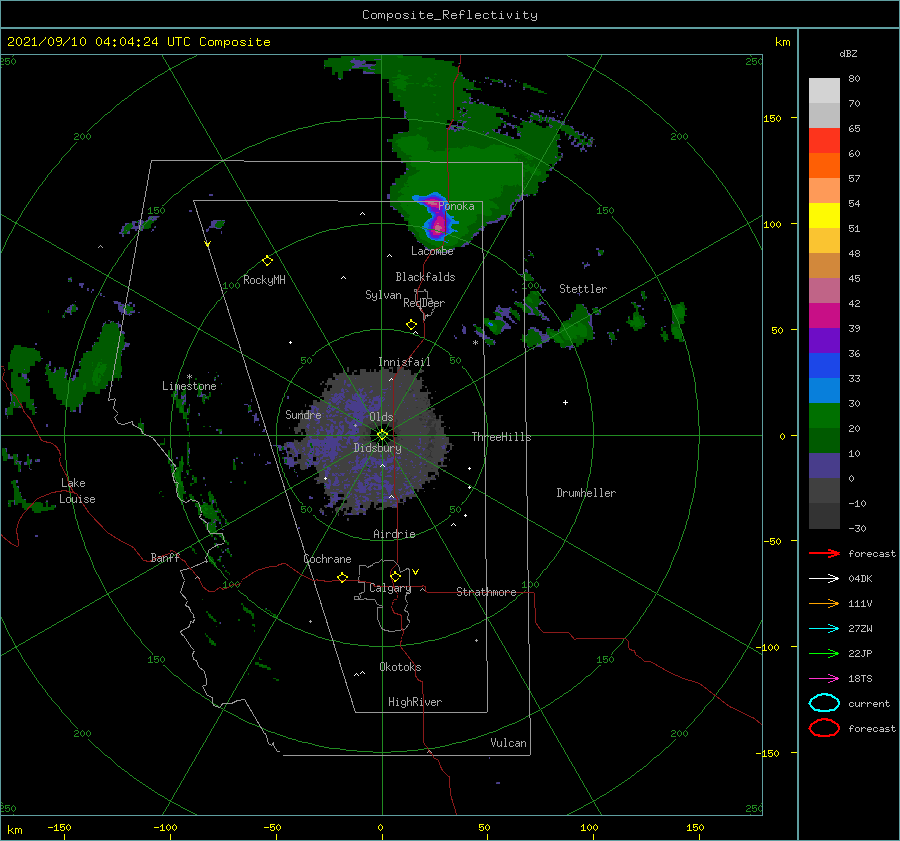This screenshot has width=900, height=841.
Task: Click the magenta 18TS arrow icon
Action: coord(824,679)
